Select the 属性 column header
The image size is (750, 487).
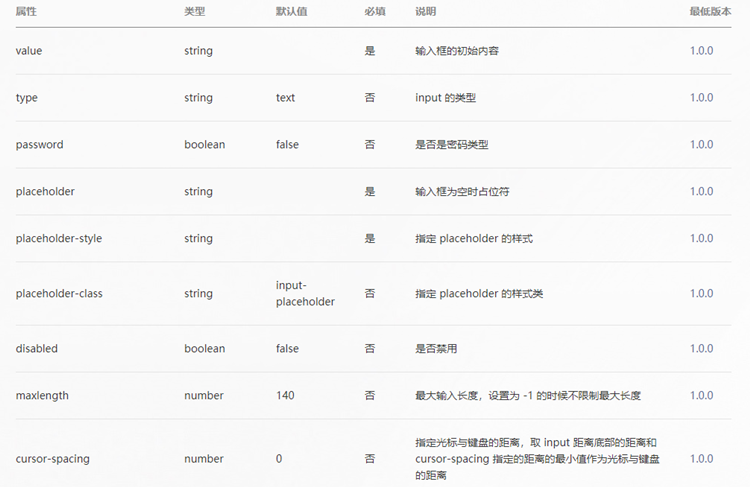26,11
